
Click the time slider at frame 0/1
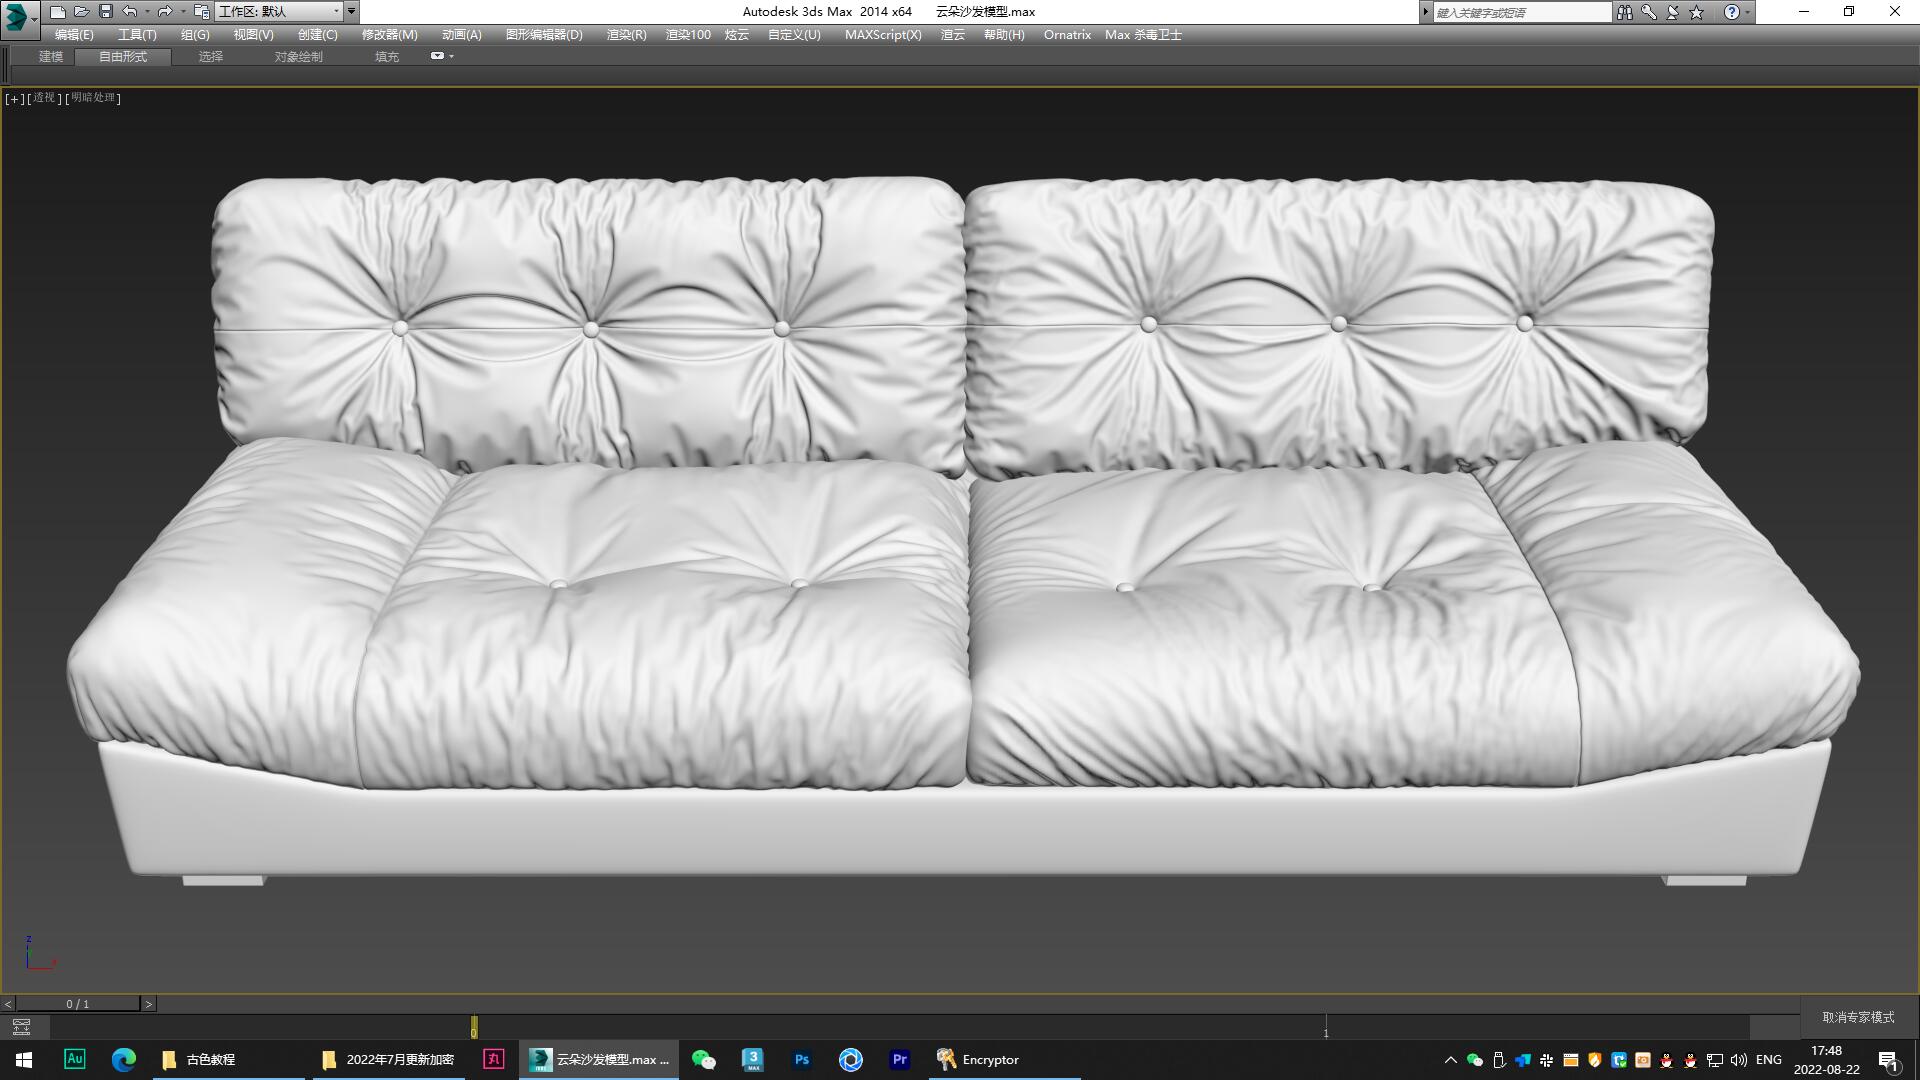pos(78,1003)
